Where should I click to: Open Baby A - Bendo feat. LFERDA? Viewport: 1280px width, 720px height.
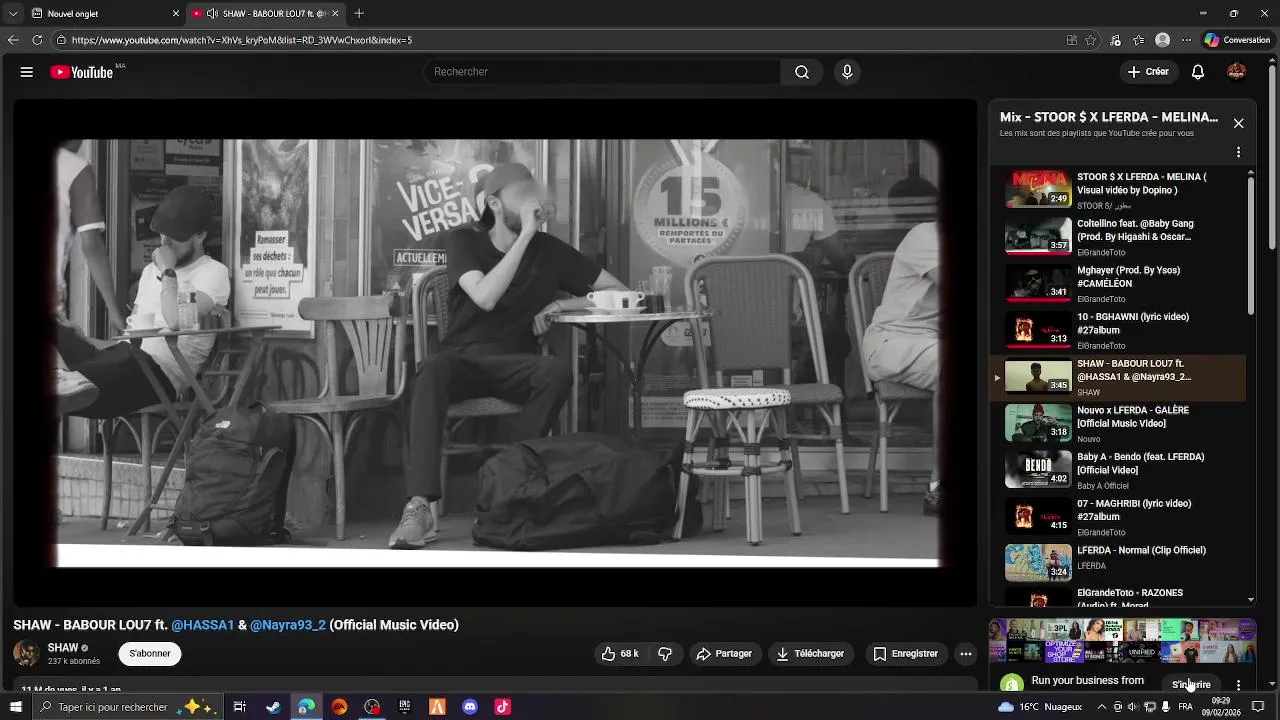1117,470
